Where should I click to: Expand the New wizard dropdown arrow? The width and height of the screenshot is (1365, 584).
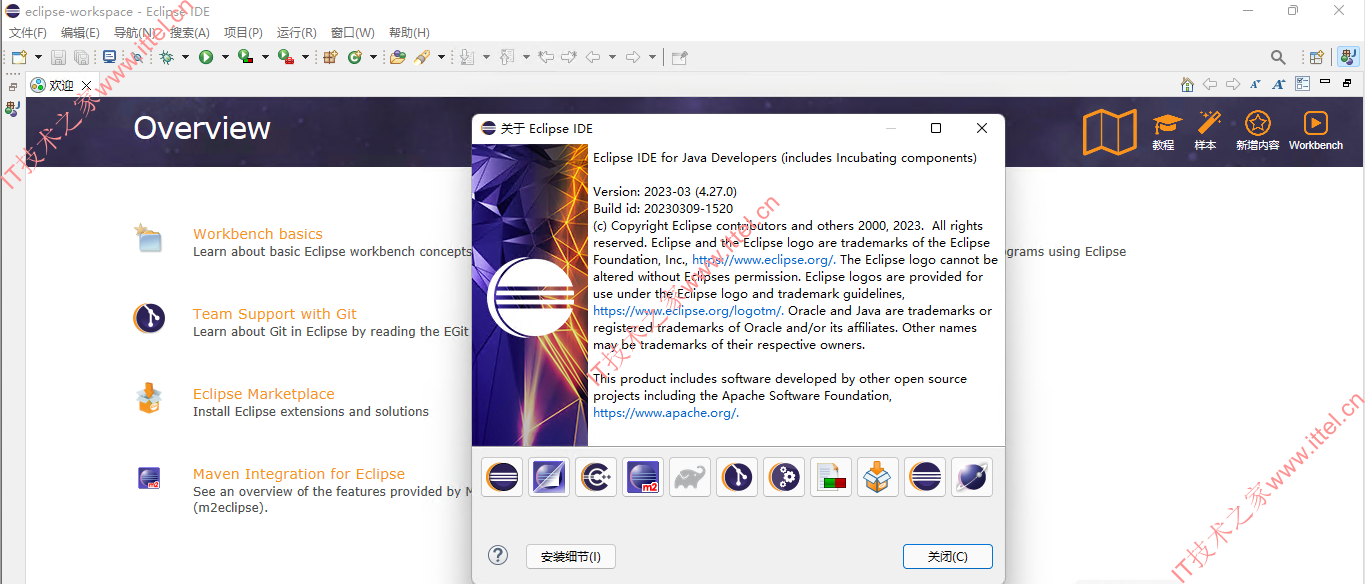[38, 57]
